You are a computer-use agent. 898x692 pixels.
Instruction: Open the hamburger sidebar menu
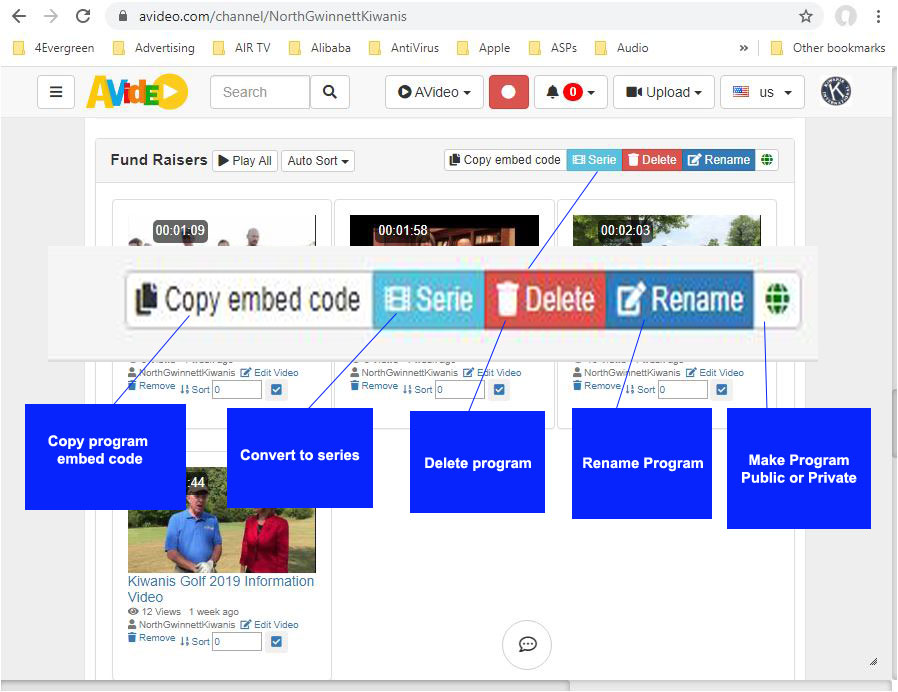pyautogui.click(x=56, y=92)
